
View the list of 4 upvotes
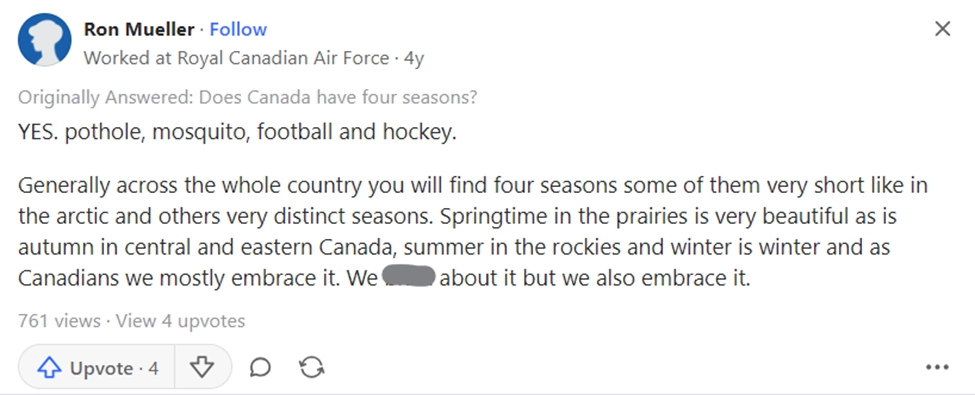pos(180,321)
